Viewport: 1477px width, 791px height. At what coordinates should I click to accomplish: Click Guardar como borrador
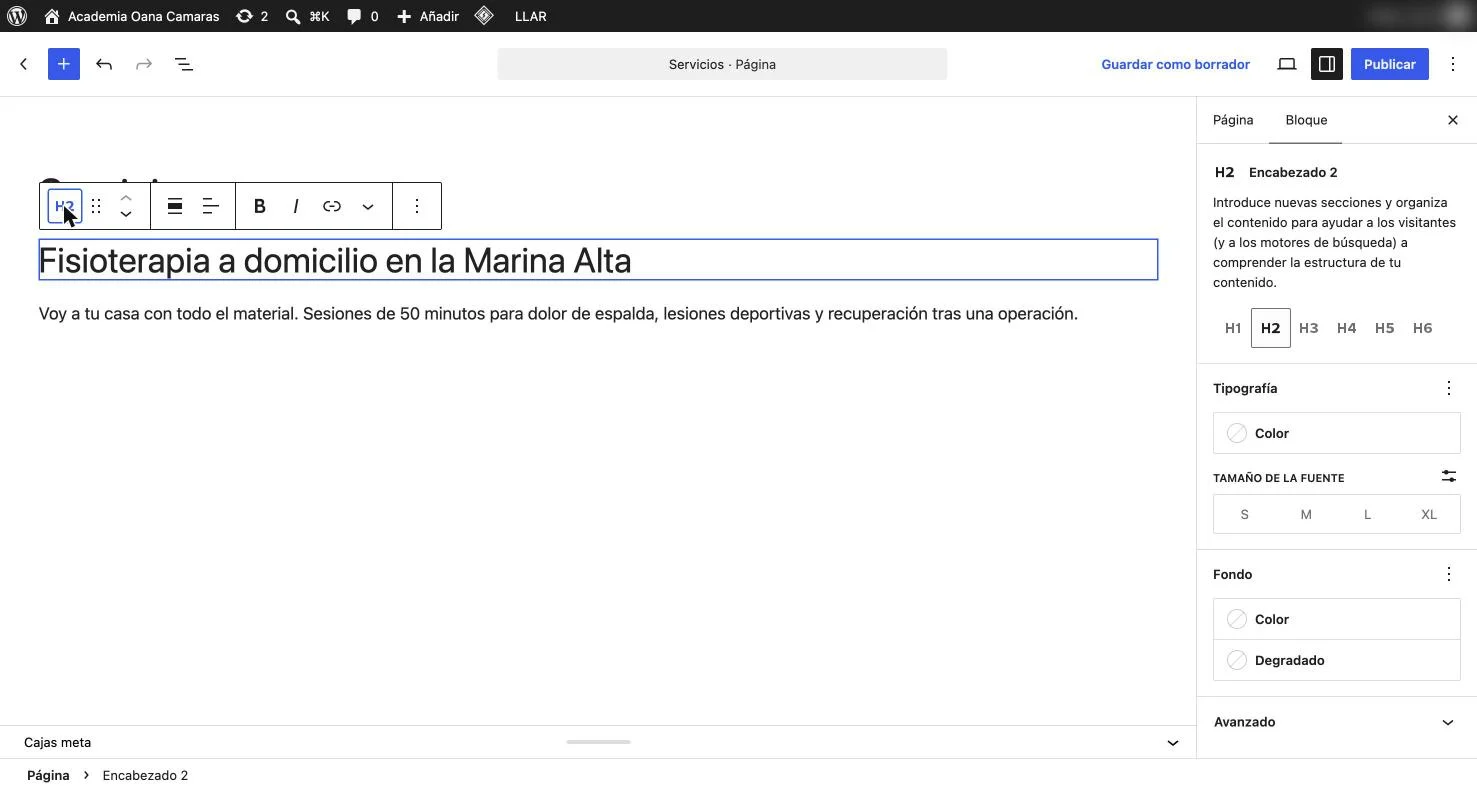(x=1176, y=64)
